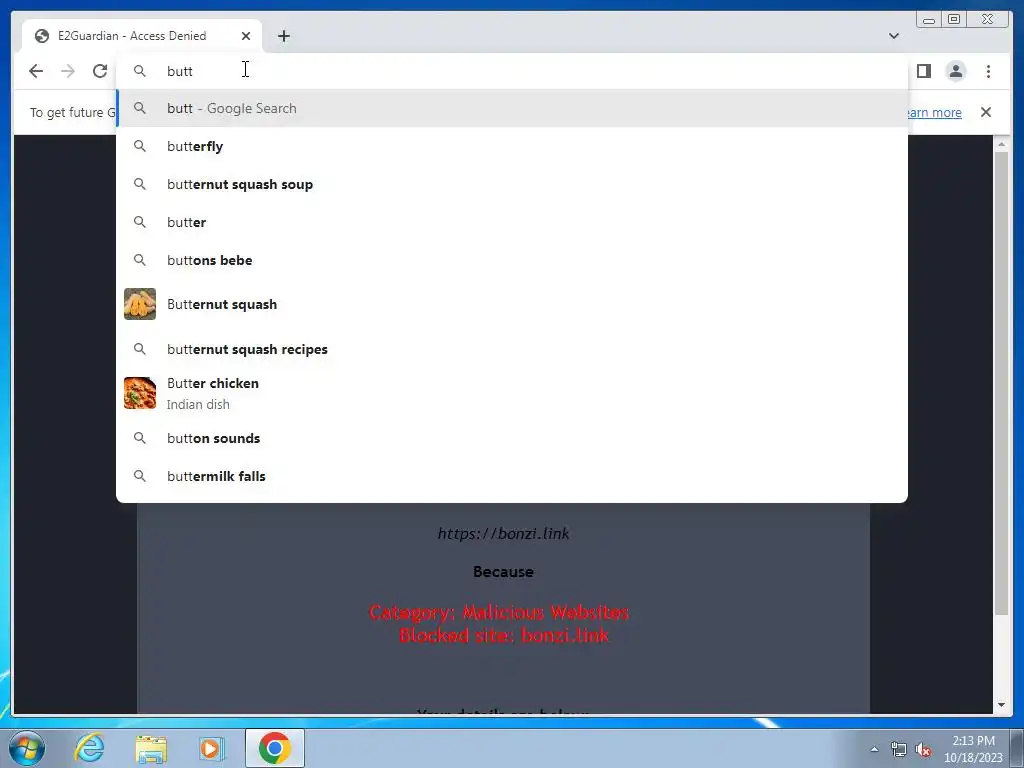The width and height of the screenshot is (1024, 768).
Task: Click into the address bar containing butt
Action: 512,71
